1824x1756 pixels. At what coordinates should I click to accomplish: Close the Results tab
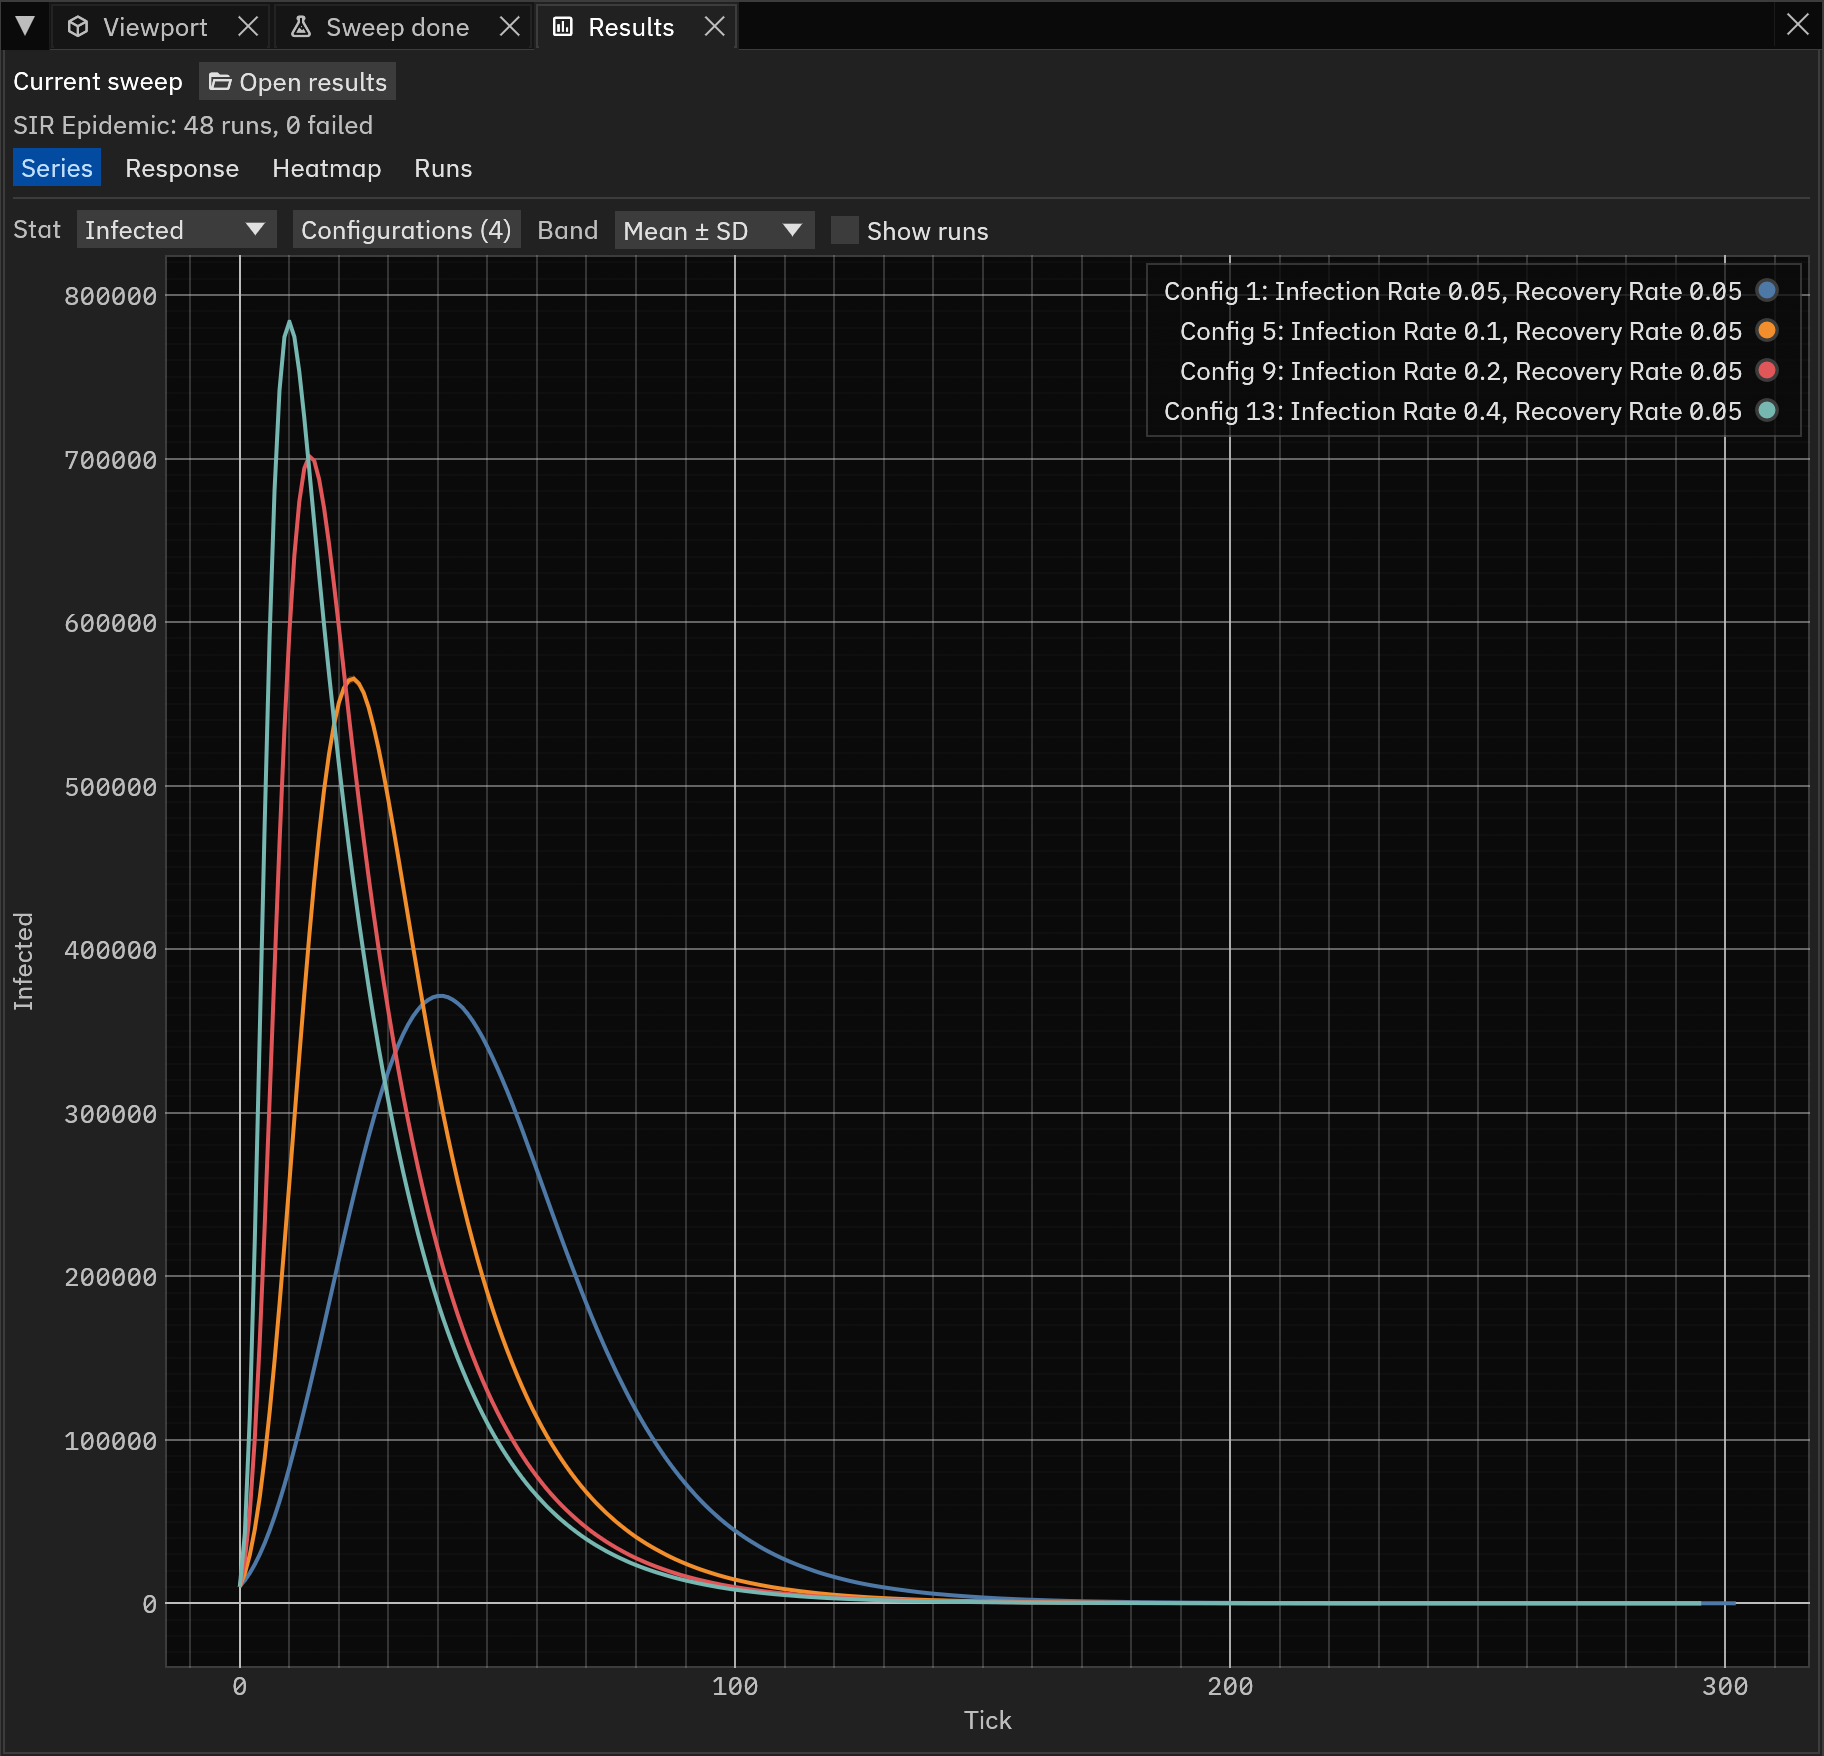(x=714, y=27)
